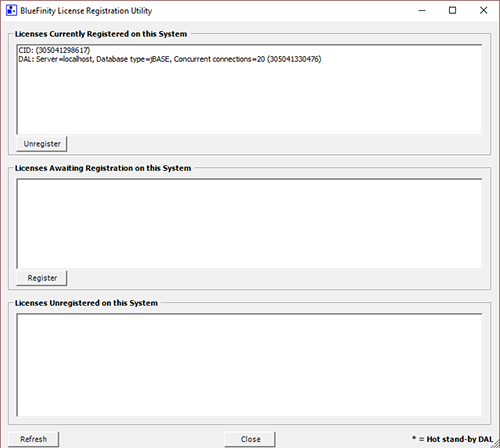
Task: Maximize the License Registration Utility window
Action: point(452,10)
